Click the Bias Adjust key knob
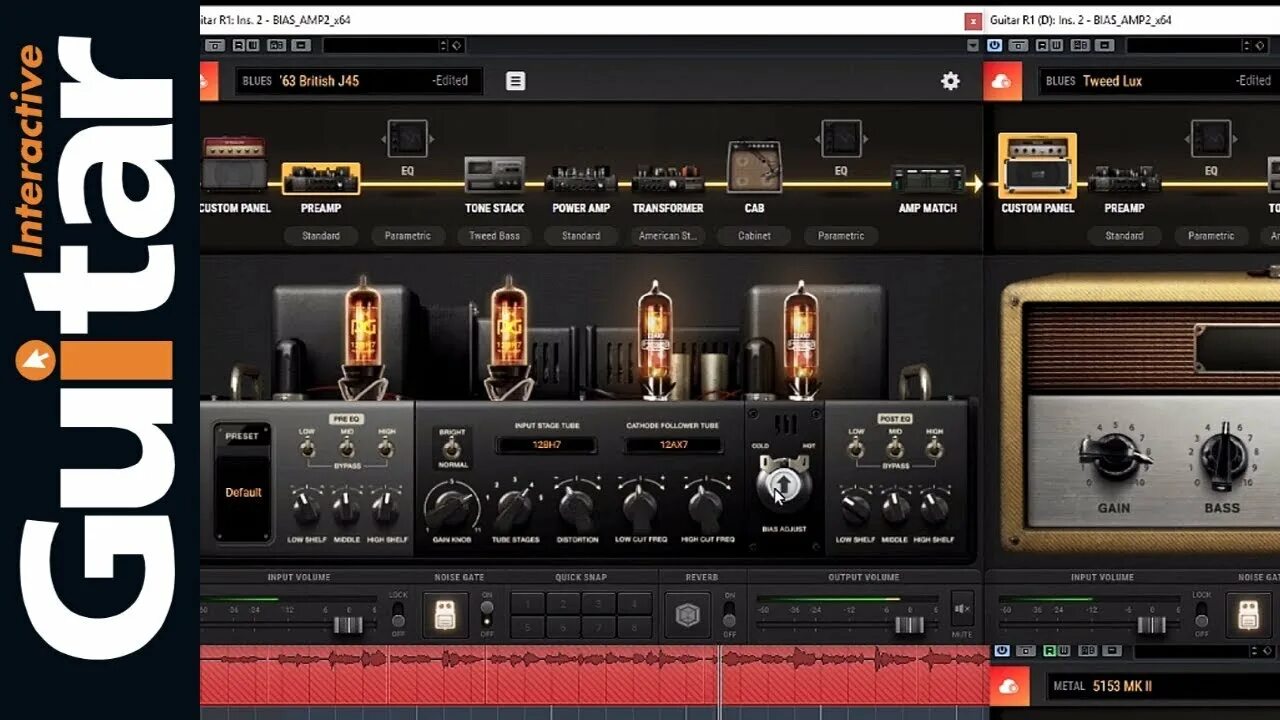The width and height of the screenshot is (1280, 720). [783, 485]
